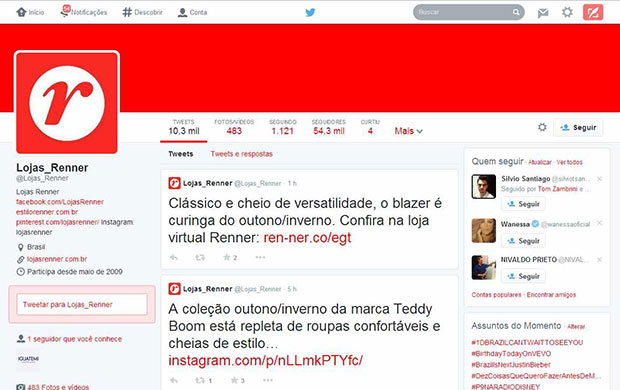The image size is (620, 390).
Task: Open pinterest.com/lojasrenner/ link
Action: (x=58, y=222)
